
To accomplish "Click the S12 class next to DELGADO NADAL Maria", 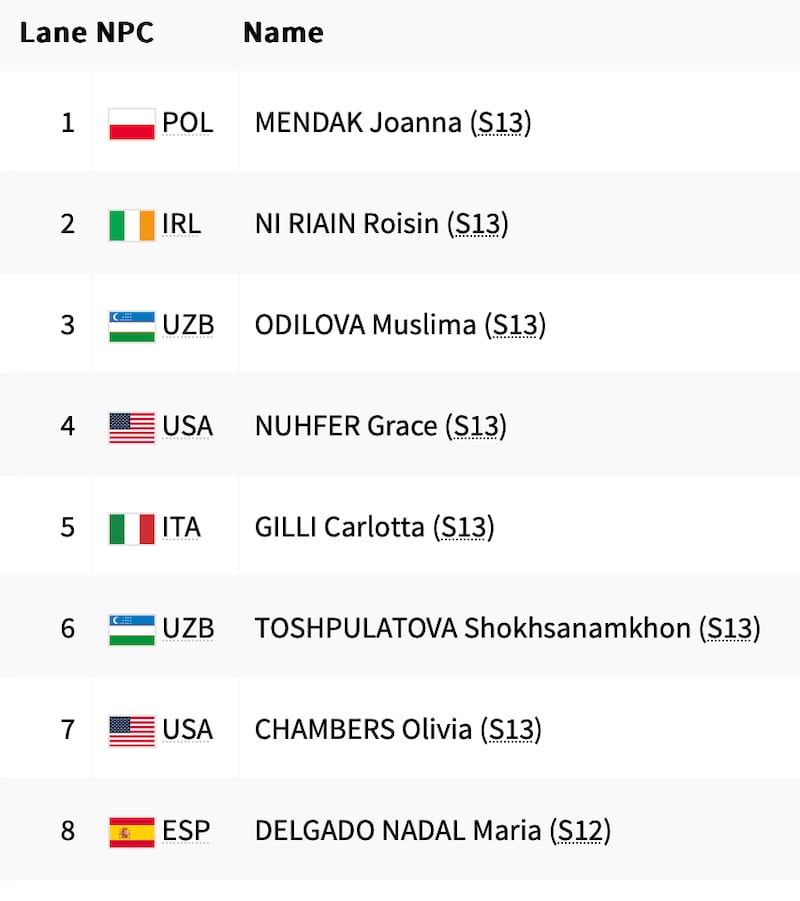I will (580, 831).
